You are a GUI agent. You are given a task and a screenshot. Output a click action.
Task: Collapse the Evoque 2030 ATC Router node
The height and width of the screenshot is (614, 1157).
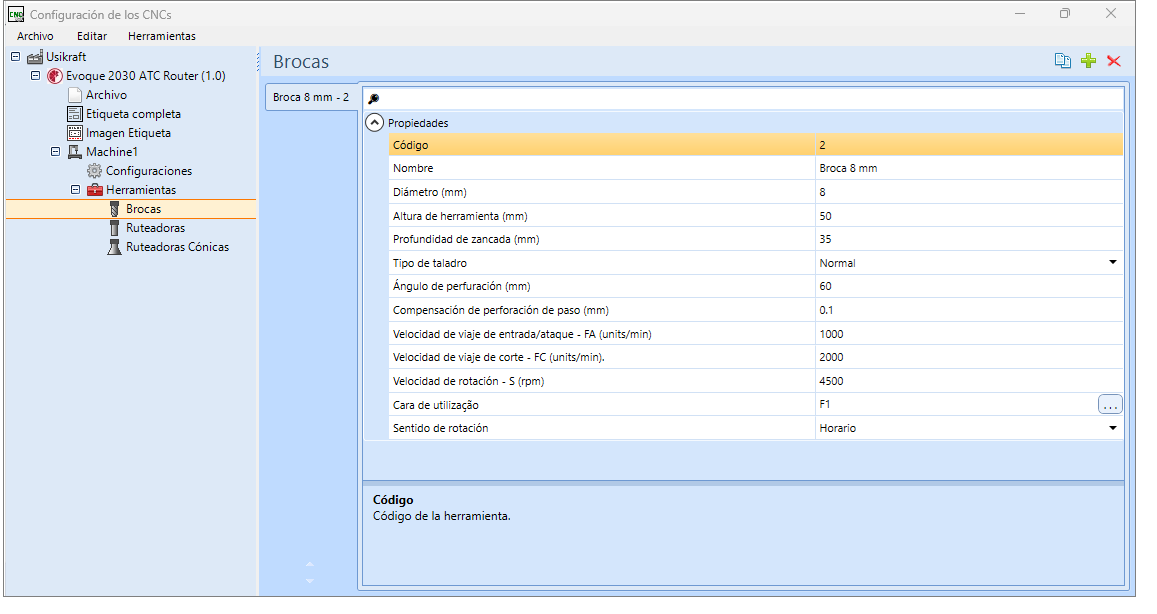pyautogui.click(x=35, y=75)
